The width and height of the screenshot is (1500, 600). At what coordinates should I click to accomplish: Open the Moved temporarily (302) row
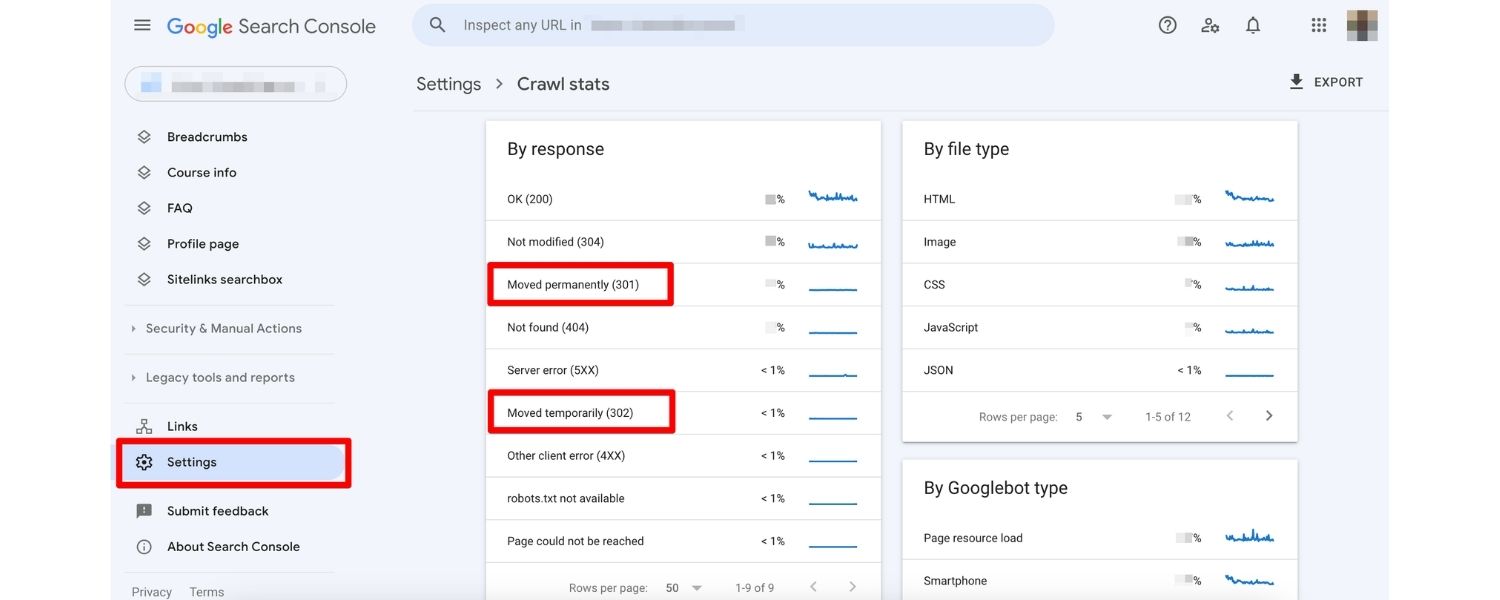pyautogui.click(x=570, y=413)
